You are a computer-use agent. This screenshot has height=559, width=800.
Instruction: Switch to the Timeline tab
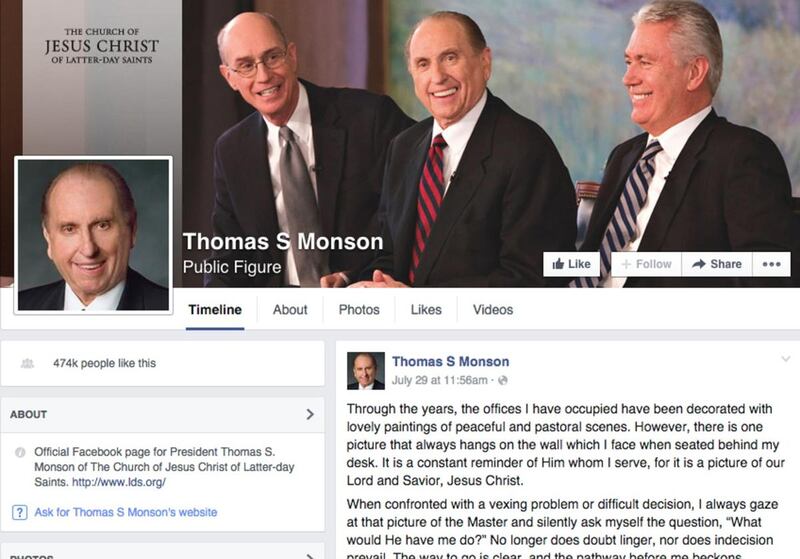tap(215, 310)
